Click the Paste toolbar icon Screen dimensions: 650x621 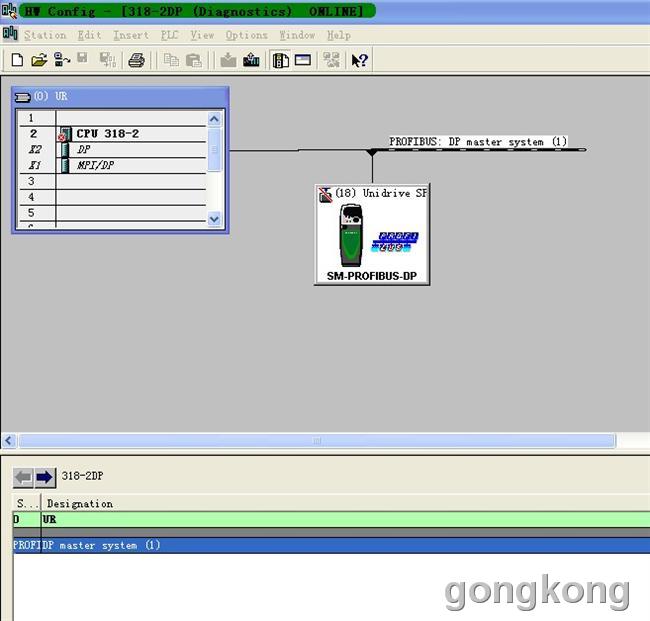coord(193,61)
